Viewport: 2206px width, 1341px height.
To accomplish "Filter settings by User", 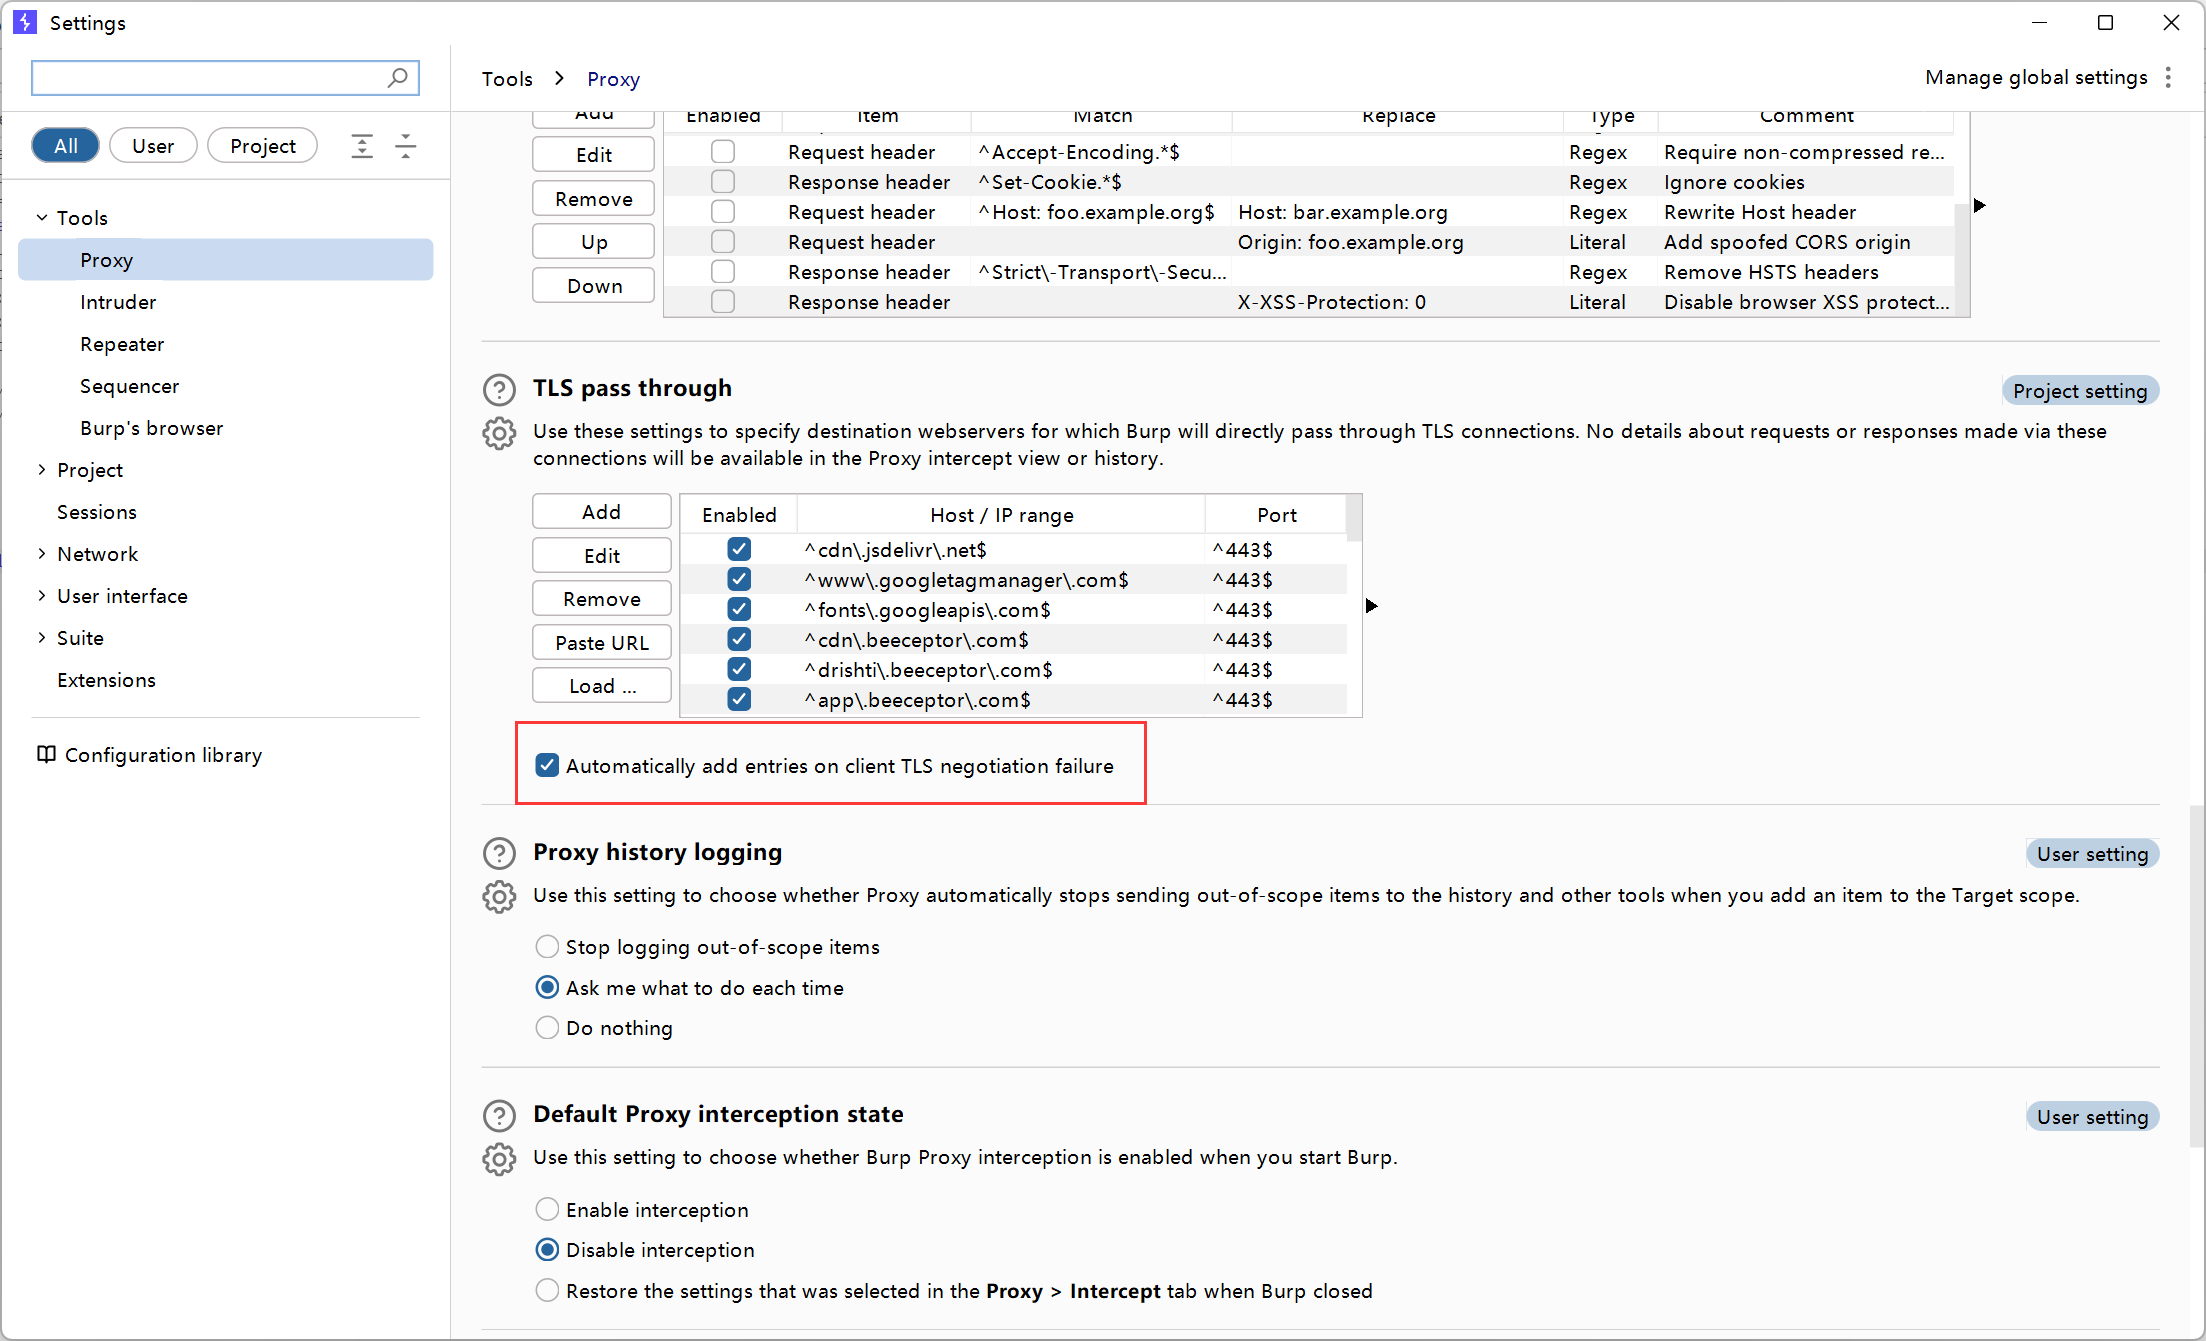I will pos(153,146).
